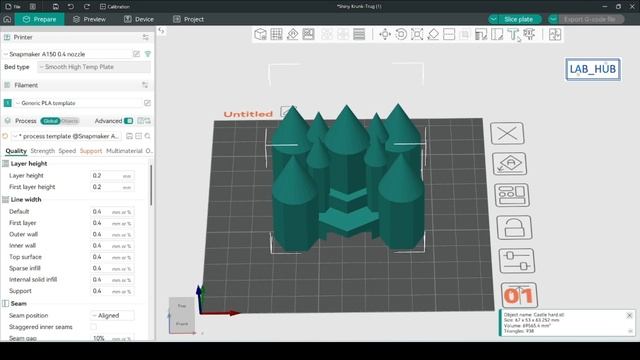The height and width of the screenshot is (360, 640).
Task: Click the Add plate grid icon
Action: click(276, 34)
